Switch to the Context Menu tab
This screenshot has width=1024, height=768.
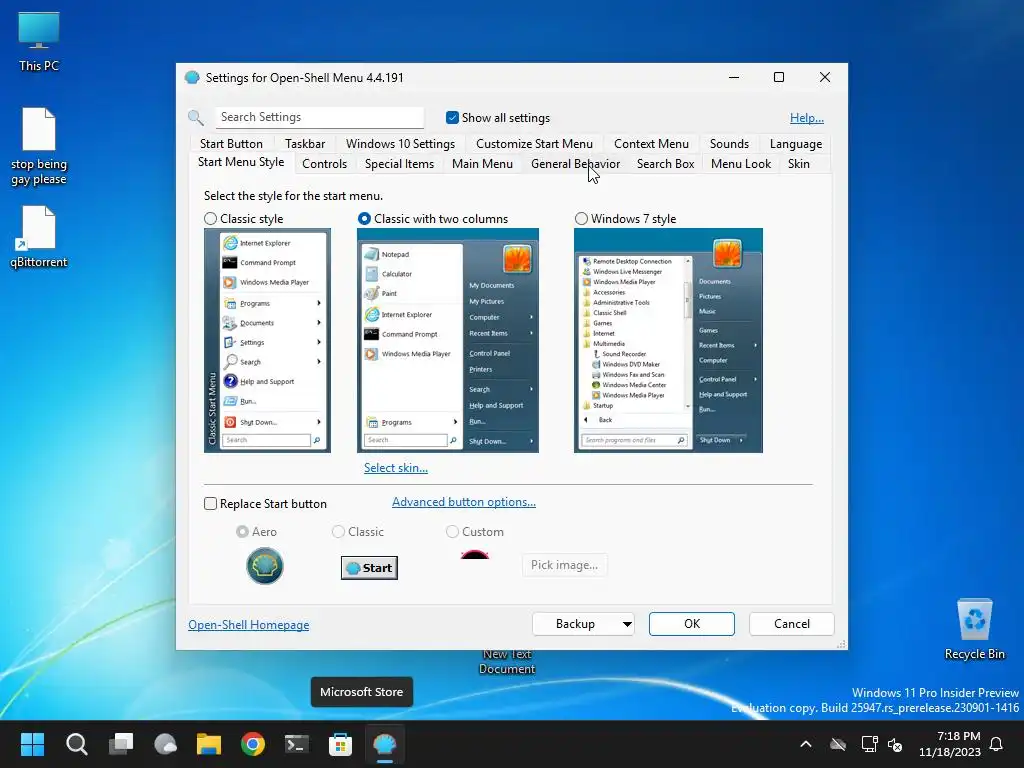point(651,144)
